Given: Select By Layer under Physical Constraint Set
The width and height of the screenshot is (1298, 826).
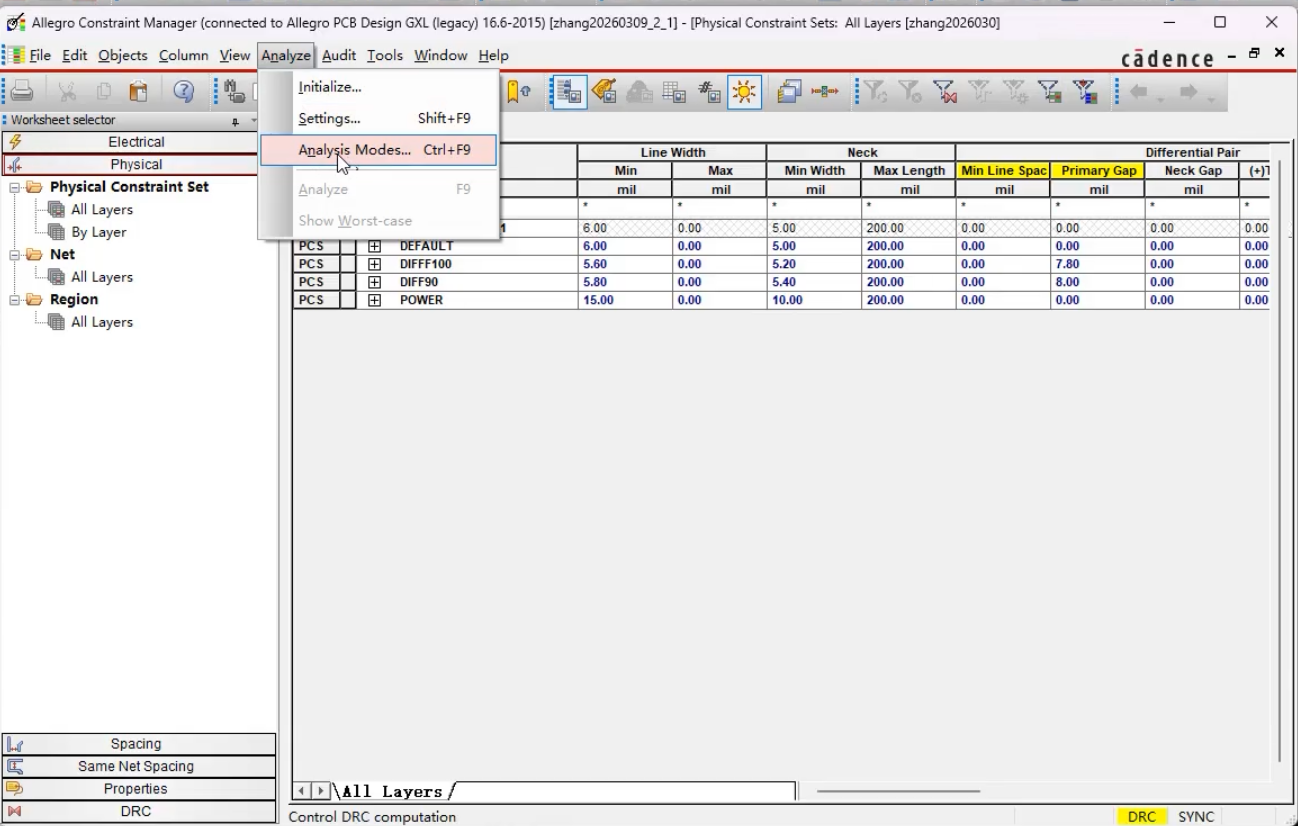Looking at the screenshot, I should tap(98, 232).
